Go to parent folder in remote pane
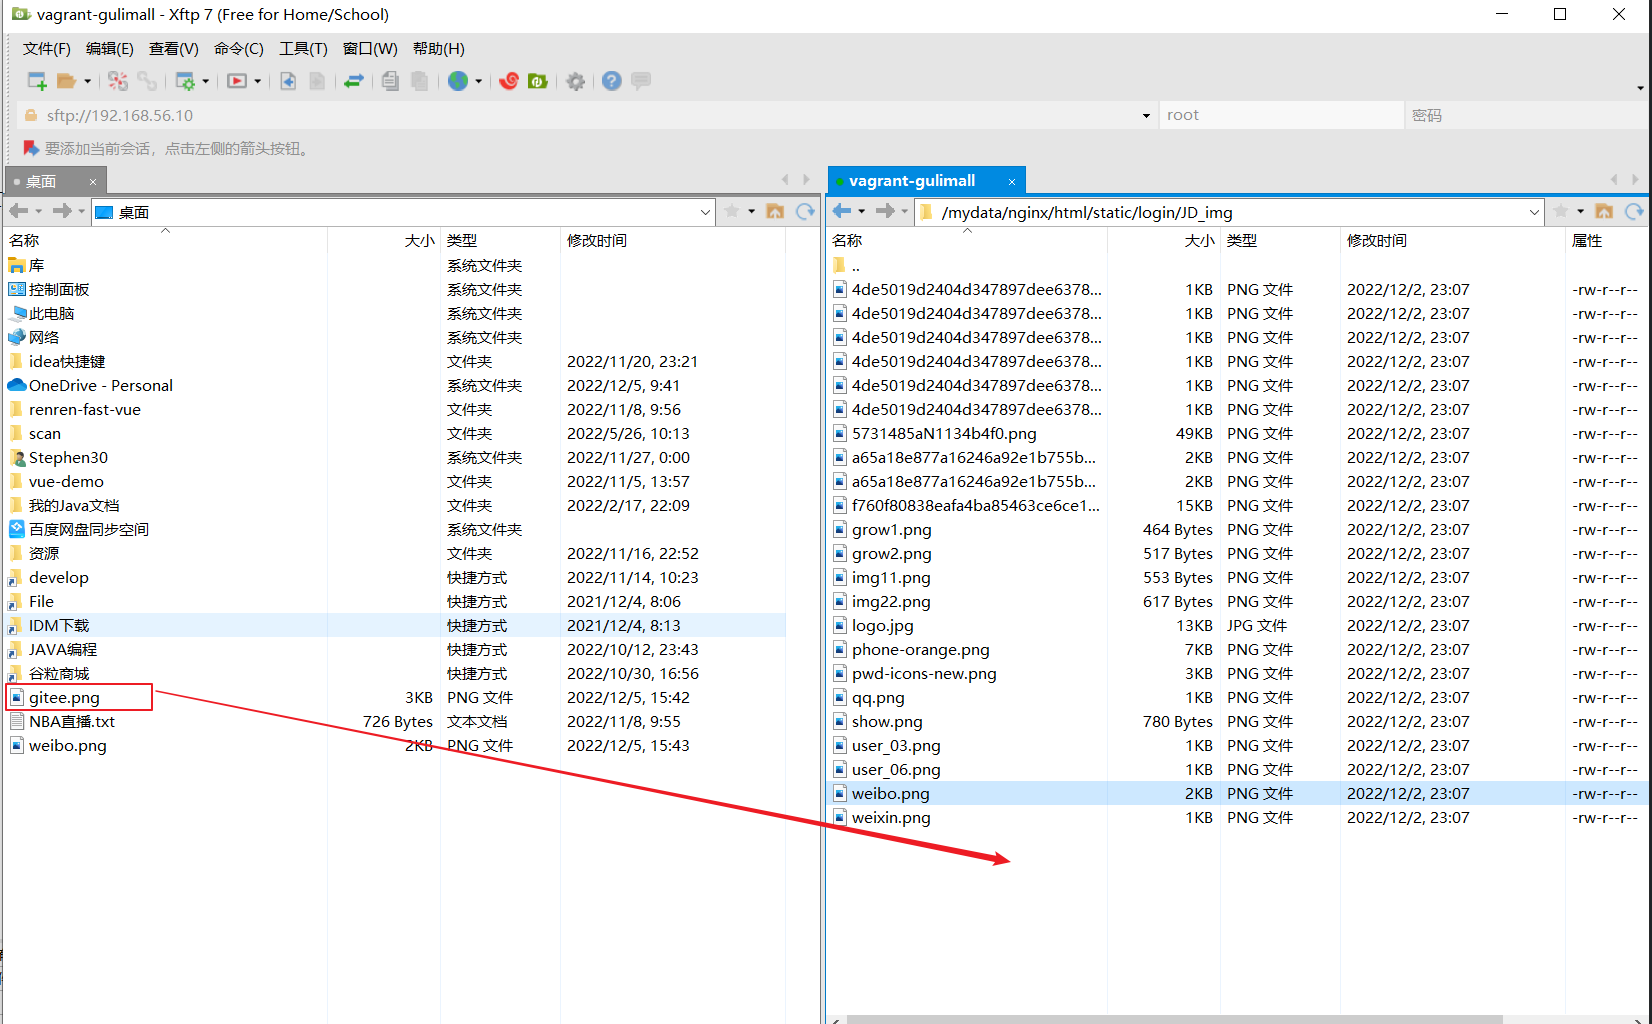The height and width of the screenshot is (1024, 1652). click(1604, 211)
